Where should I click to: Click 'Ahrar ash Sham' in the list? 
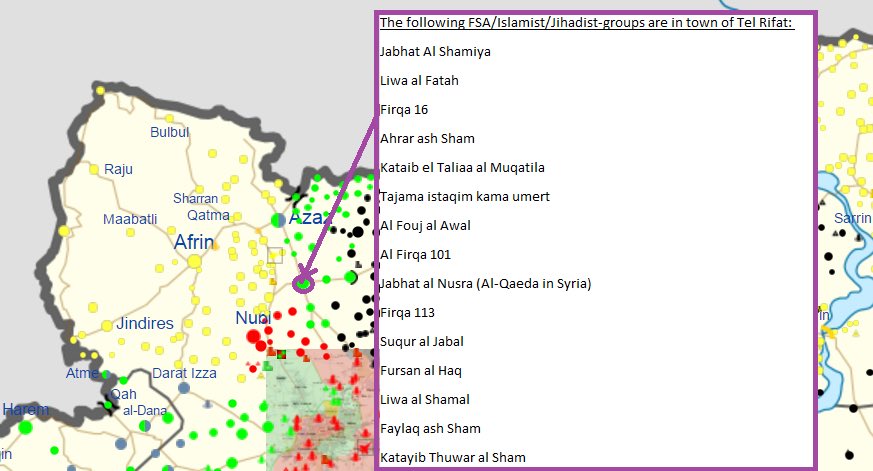click(x=428, y=139)
